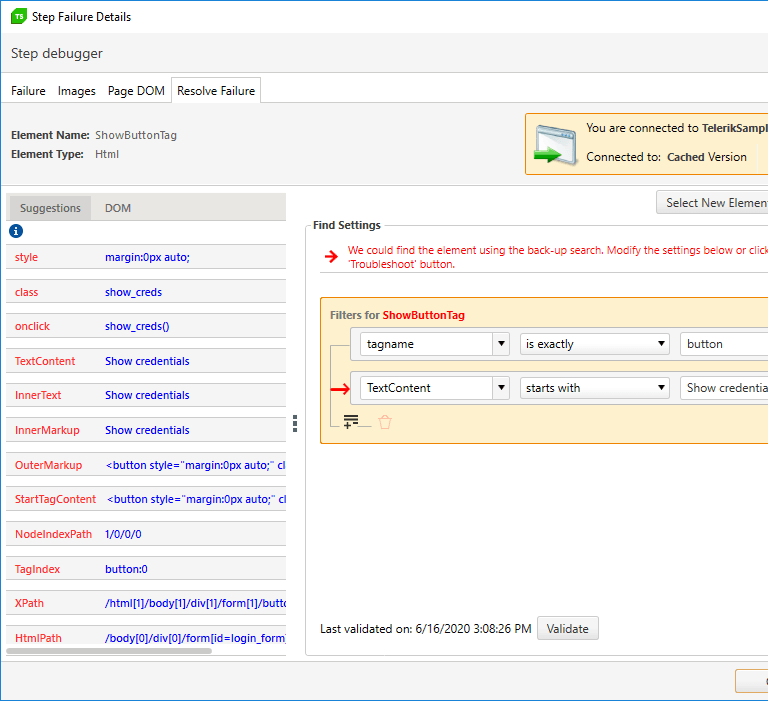Click the ShowButtonTag element name value

[x=136, y=135]
